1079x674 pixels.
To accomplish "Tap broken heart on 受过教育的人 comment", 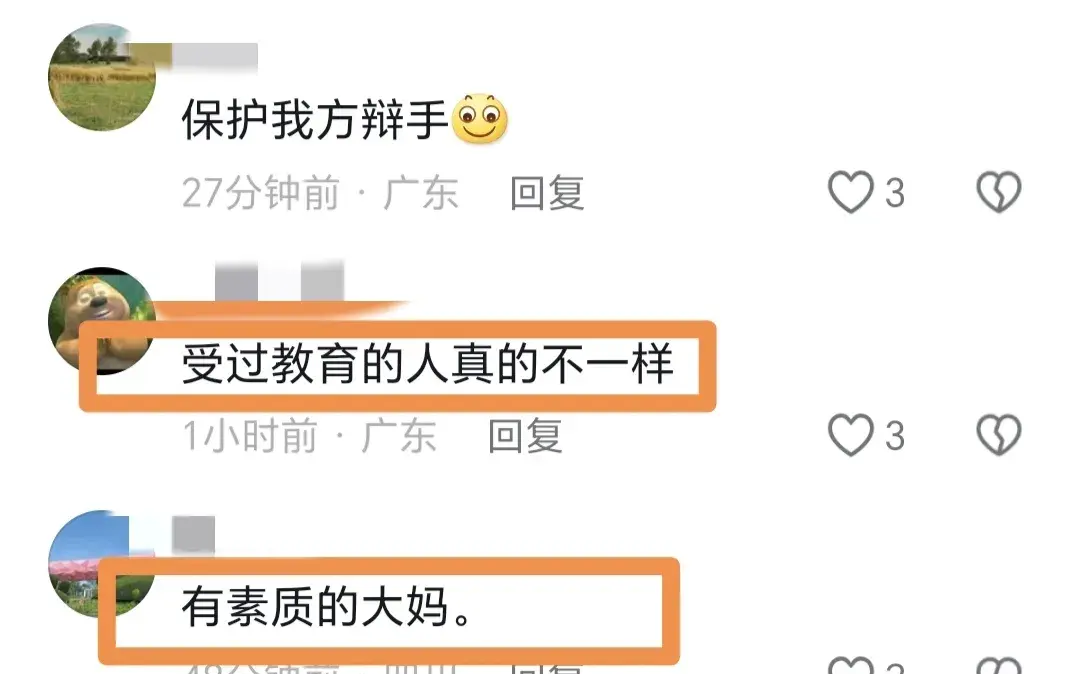I will [998, 435].
